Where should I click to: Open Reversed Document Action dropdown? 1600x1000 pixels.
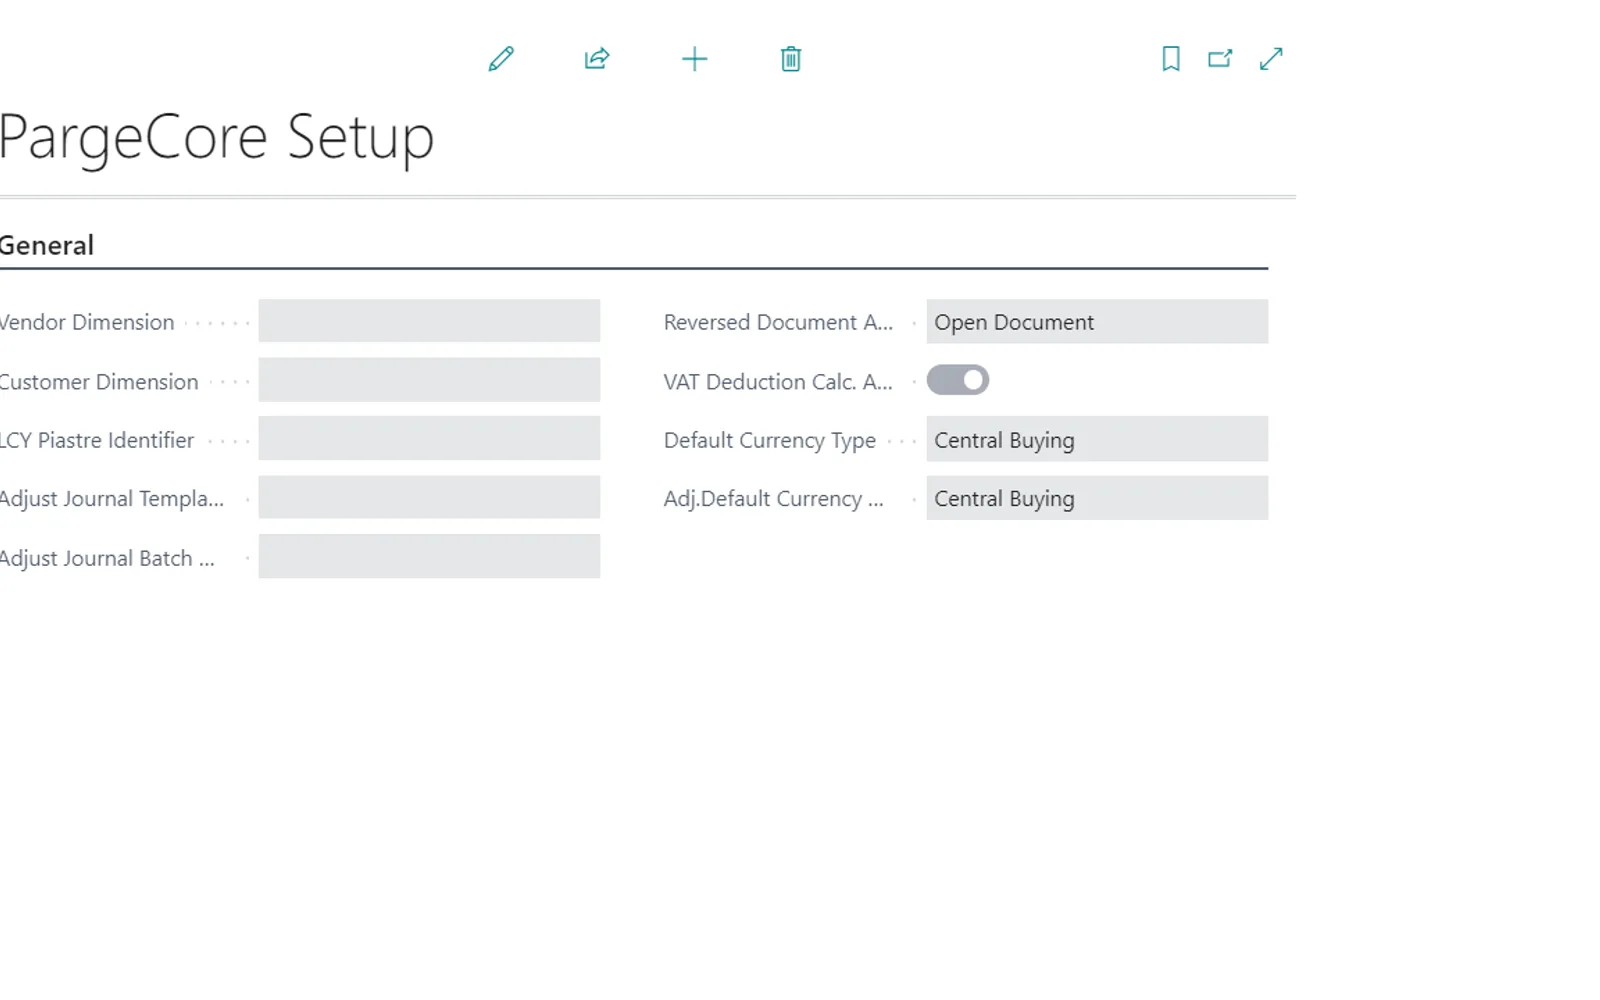coord(1097,322)
